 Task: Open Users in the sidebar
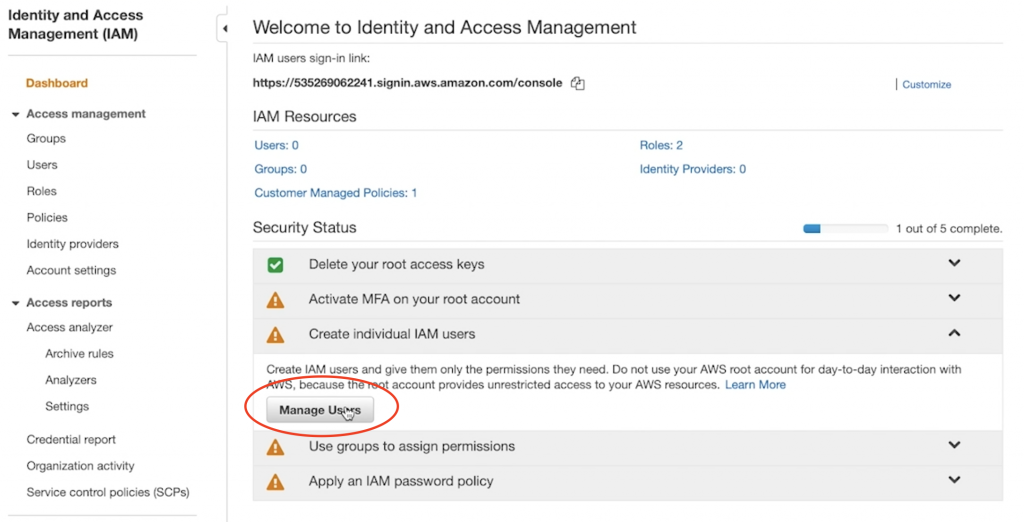(x=42, y=165)
